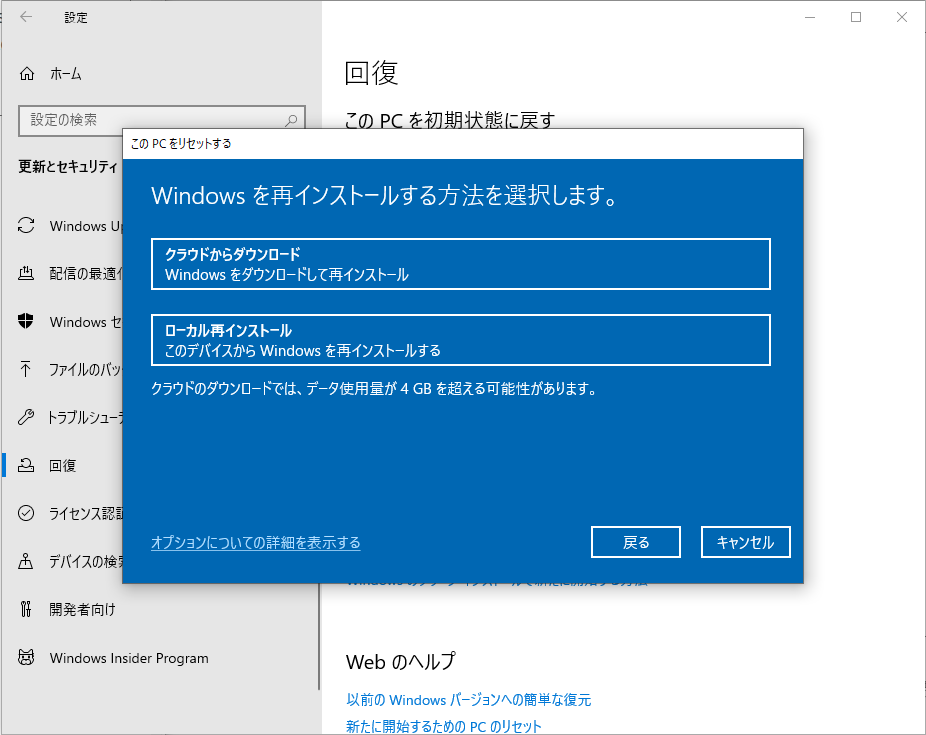Open the 新たに開始するための PC のリセット link
The image size is (926, 735).
click(444, 725)
